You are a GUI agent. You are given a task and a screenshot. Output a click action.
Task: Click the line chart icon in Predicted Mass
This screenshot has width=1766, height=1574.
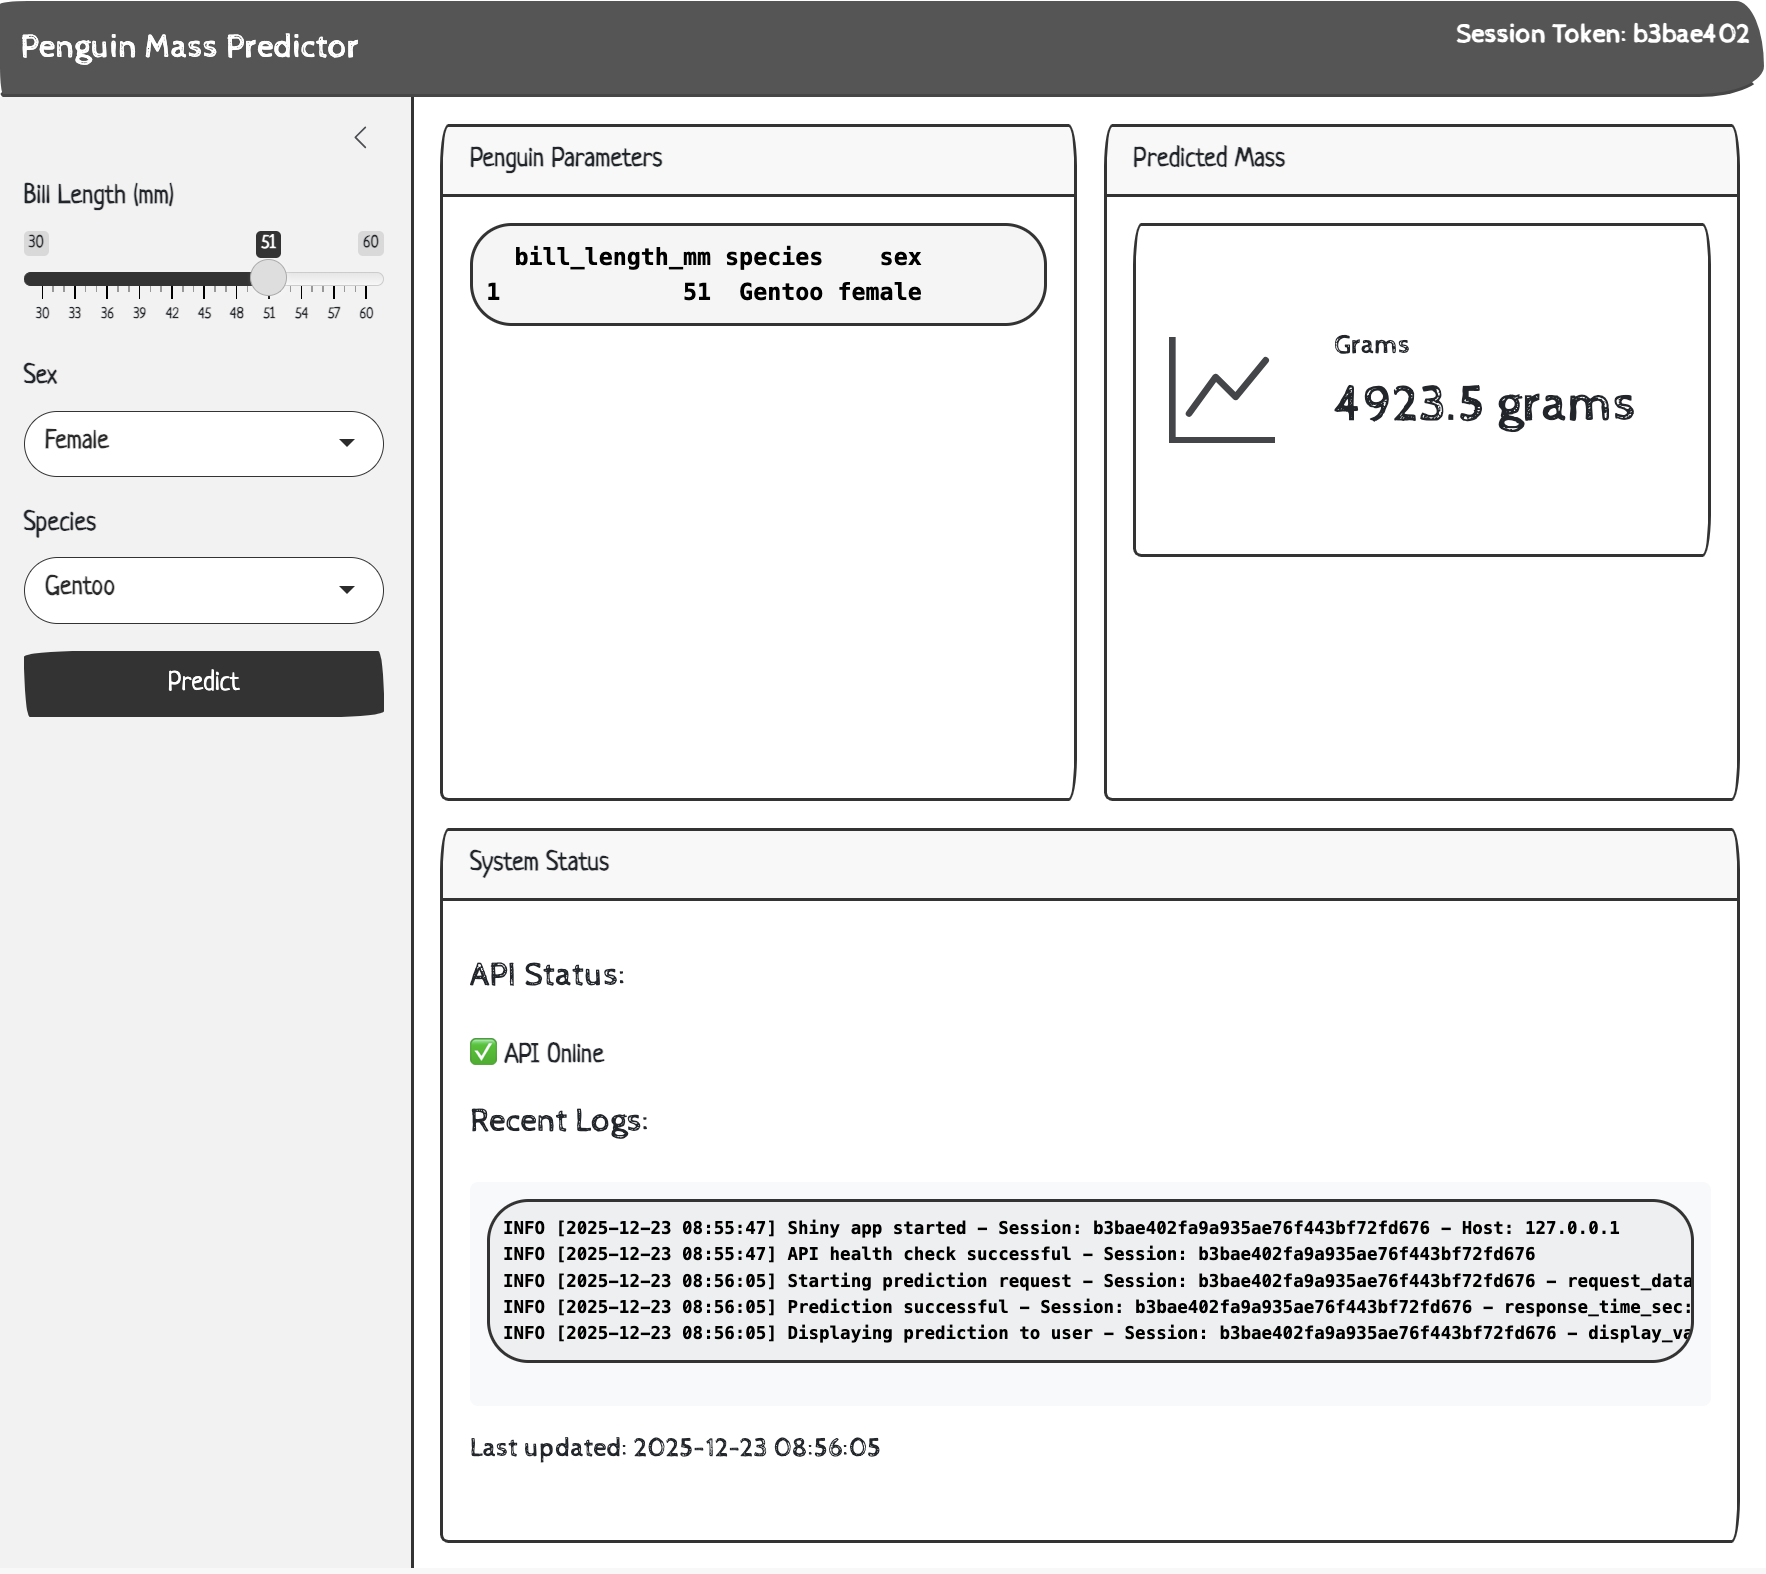tap(1222, 390)
